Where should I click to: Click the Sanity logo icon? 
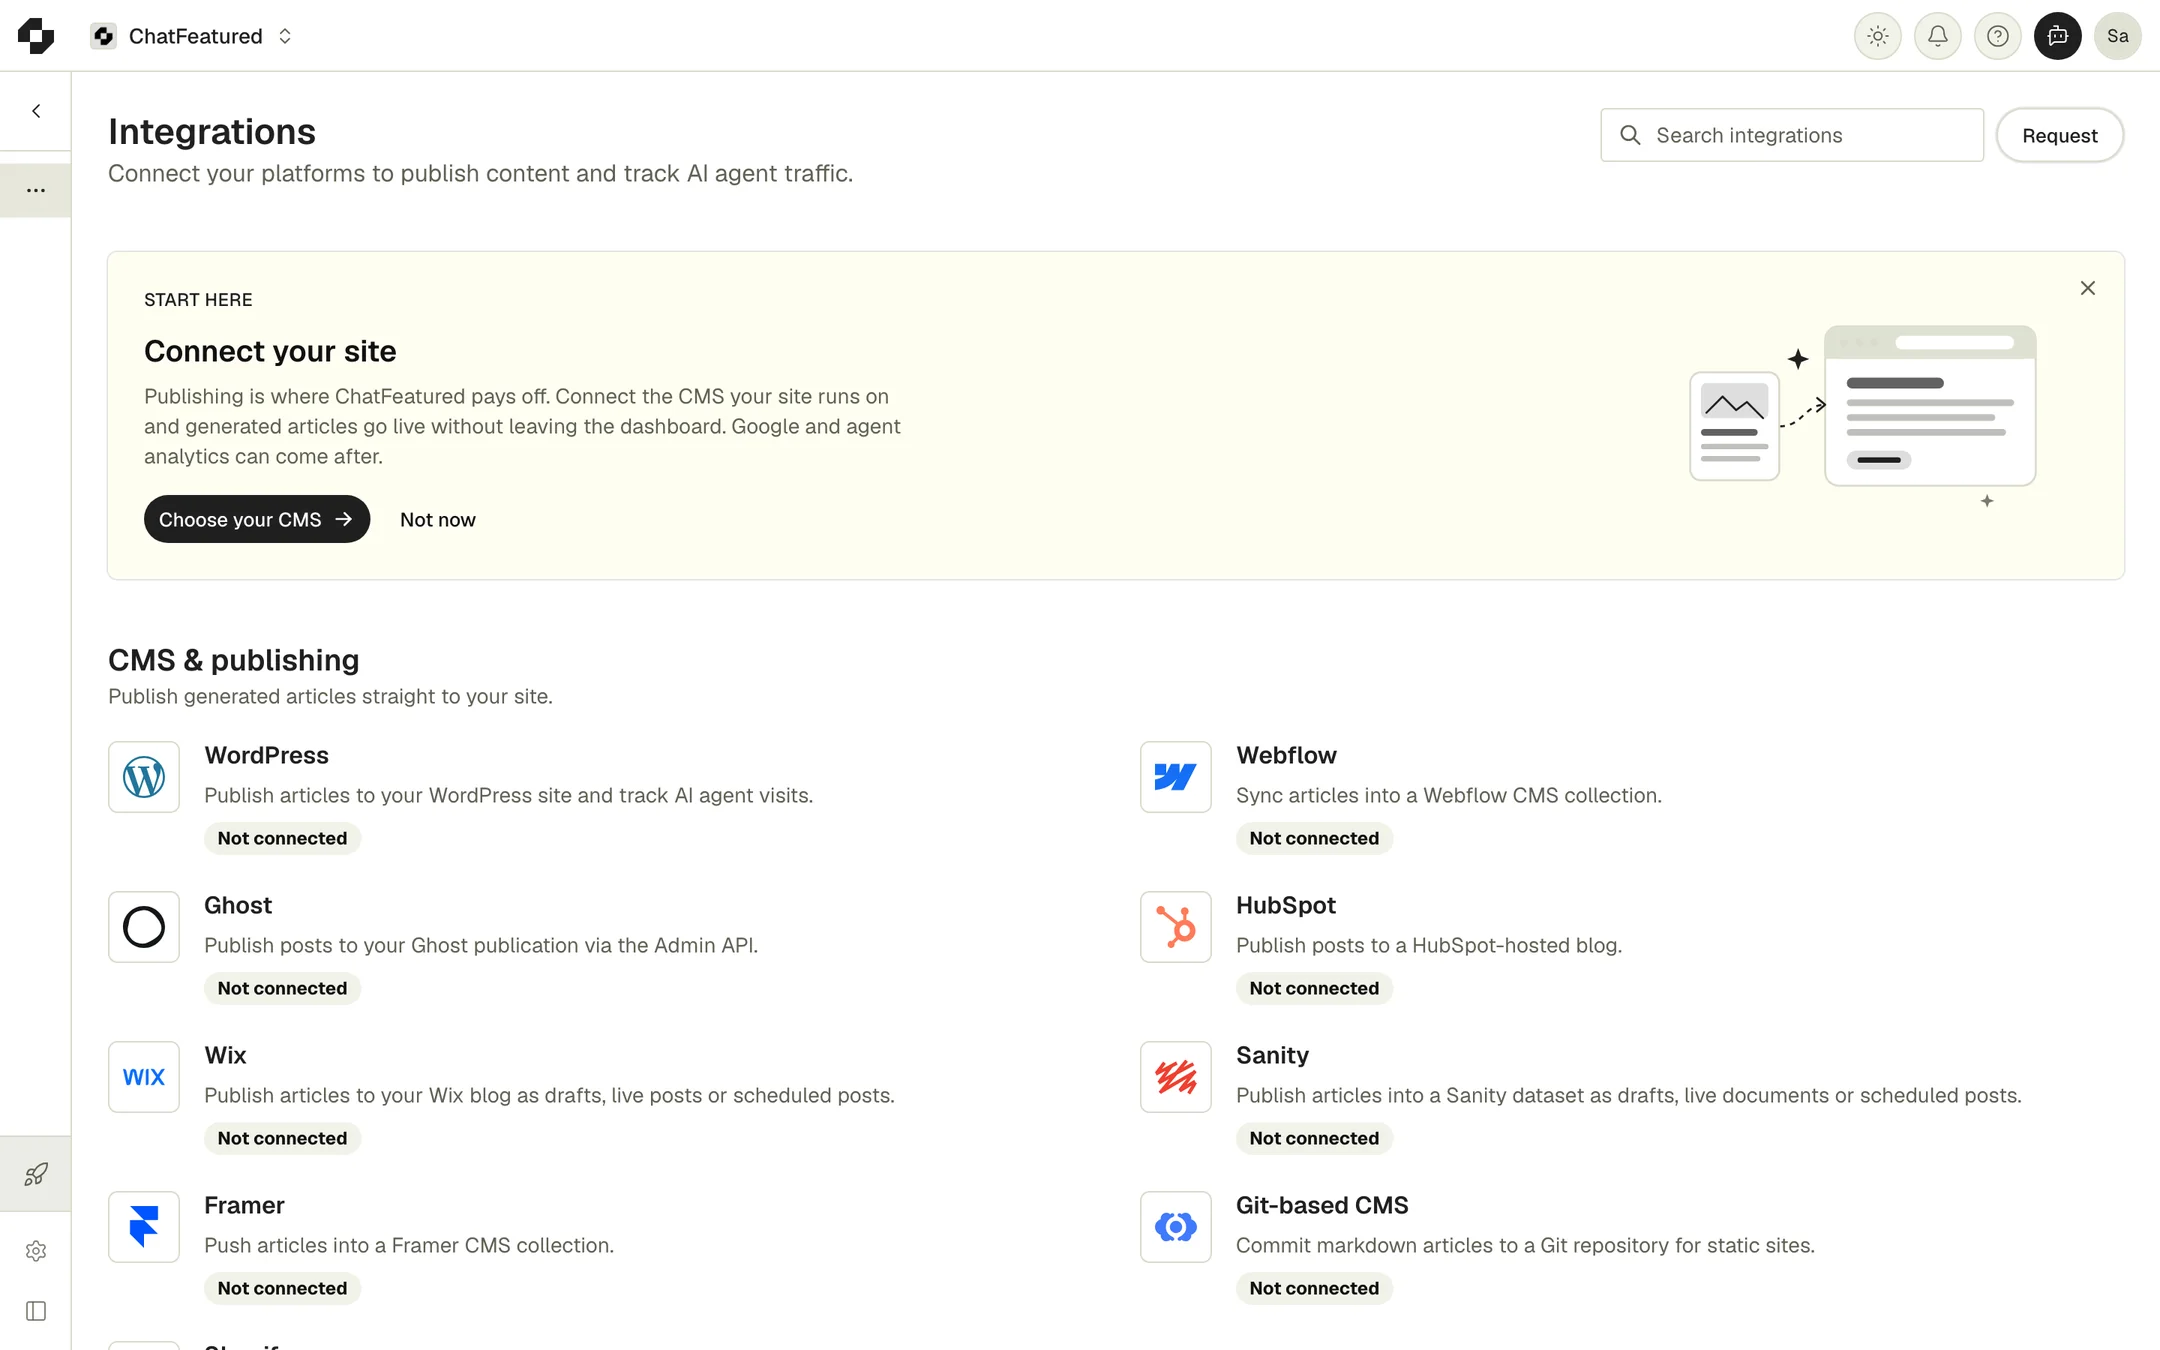click(1176, 1077)
